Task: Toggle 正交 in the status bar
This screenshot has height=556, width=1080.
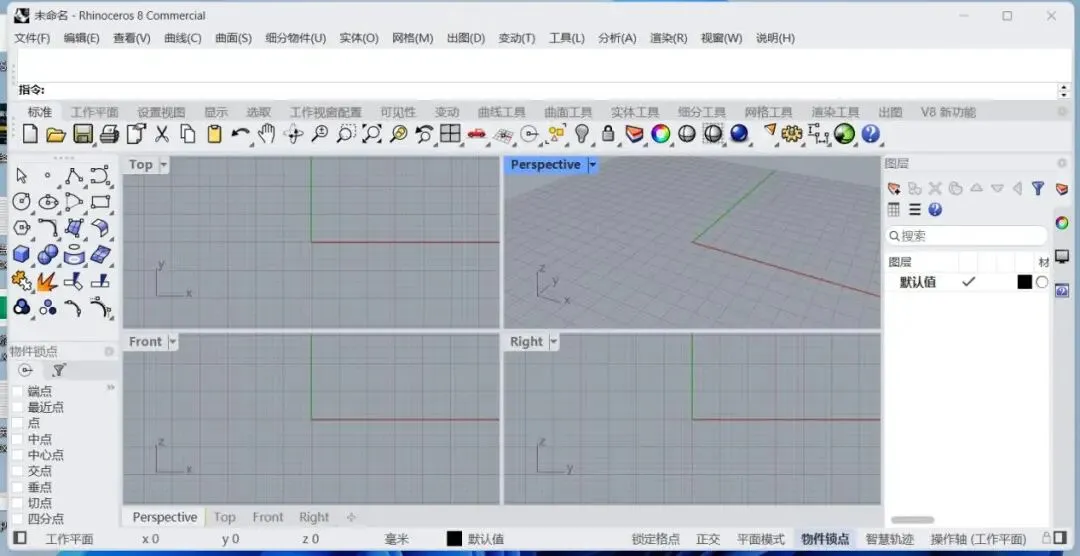Action: tap(708, 539)
